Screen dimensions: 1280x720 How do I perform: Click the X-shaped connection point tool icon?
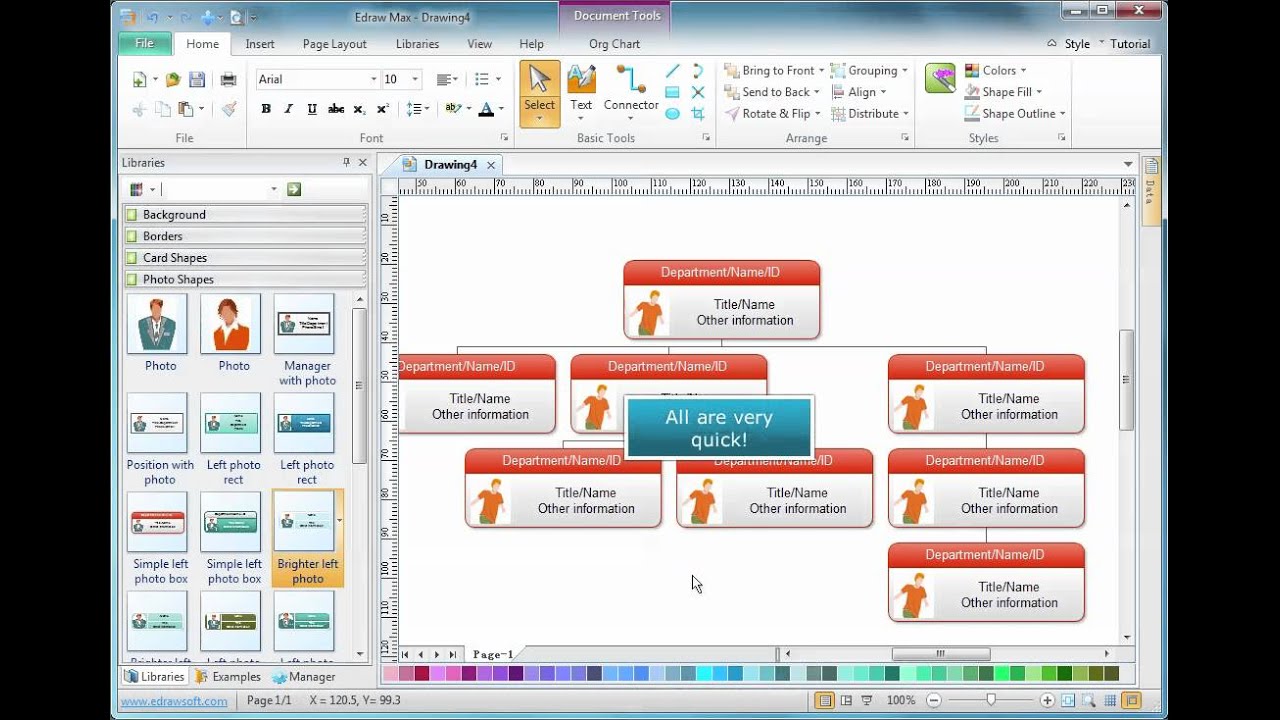pyautogui.click(x=698, y=92)
